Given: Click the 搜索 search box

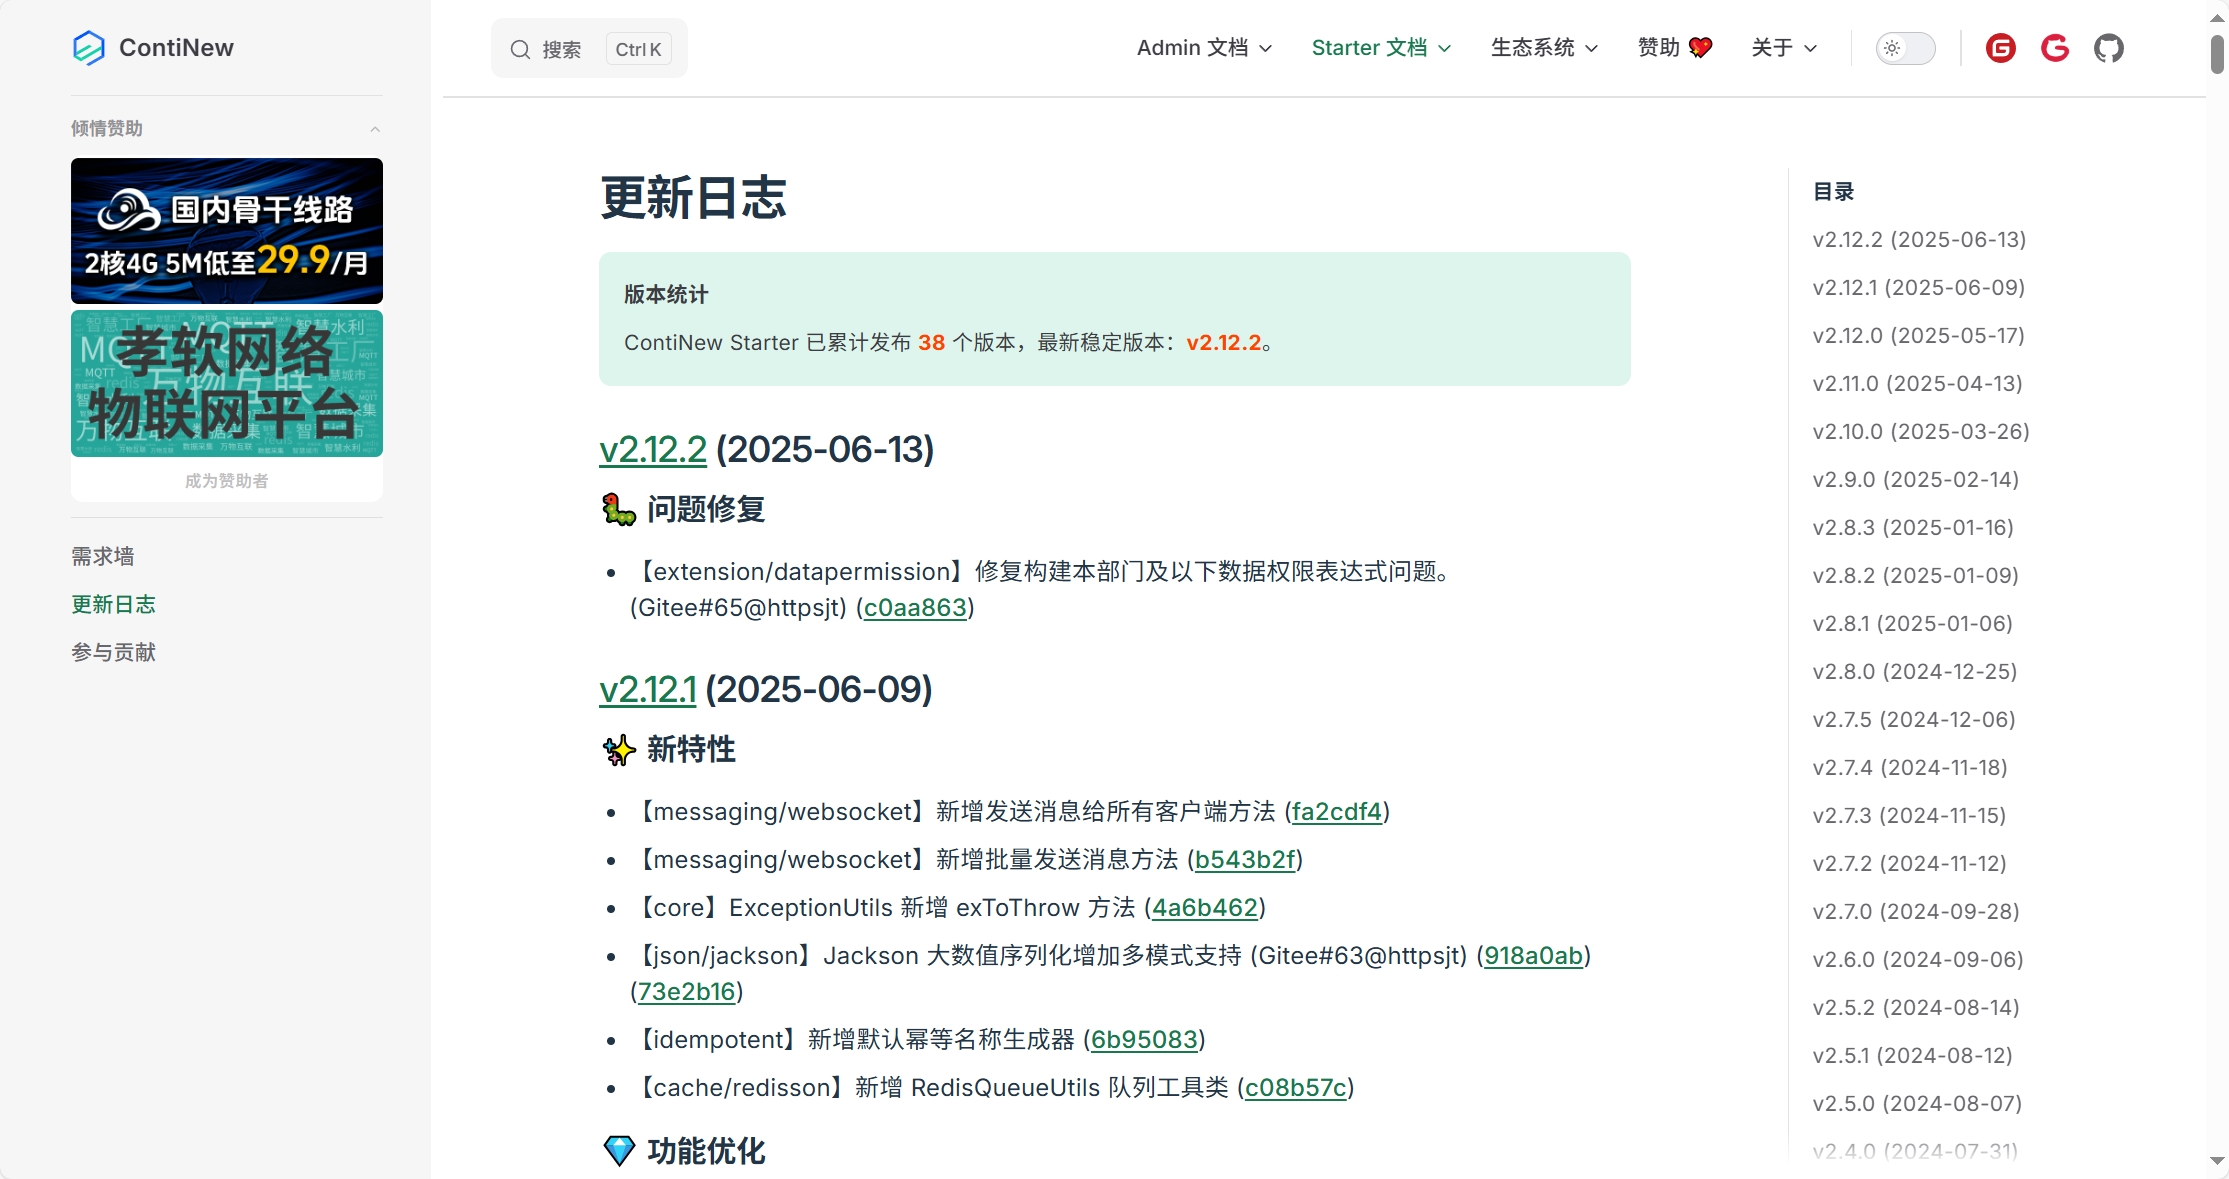Looking at the screenshot, I should tap(589, 48).
